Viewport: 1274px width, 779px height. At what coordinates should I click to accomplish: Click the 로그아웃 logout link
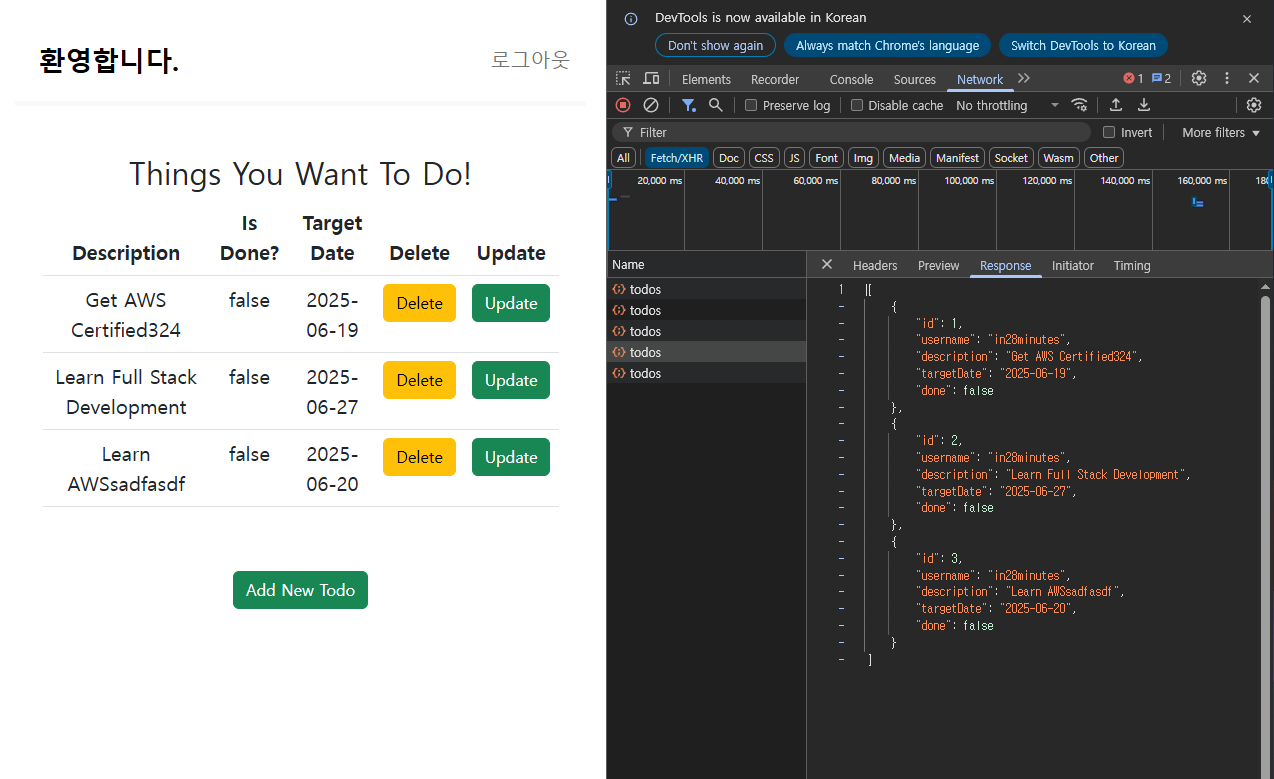530,60
